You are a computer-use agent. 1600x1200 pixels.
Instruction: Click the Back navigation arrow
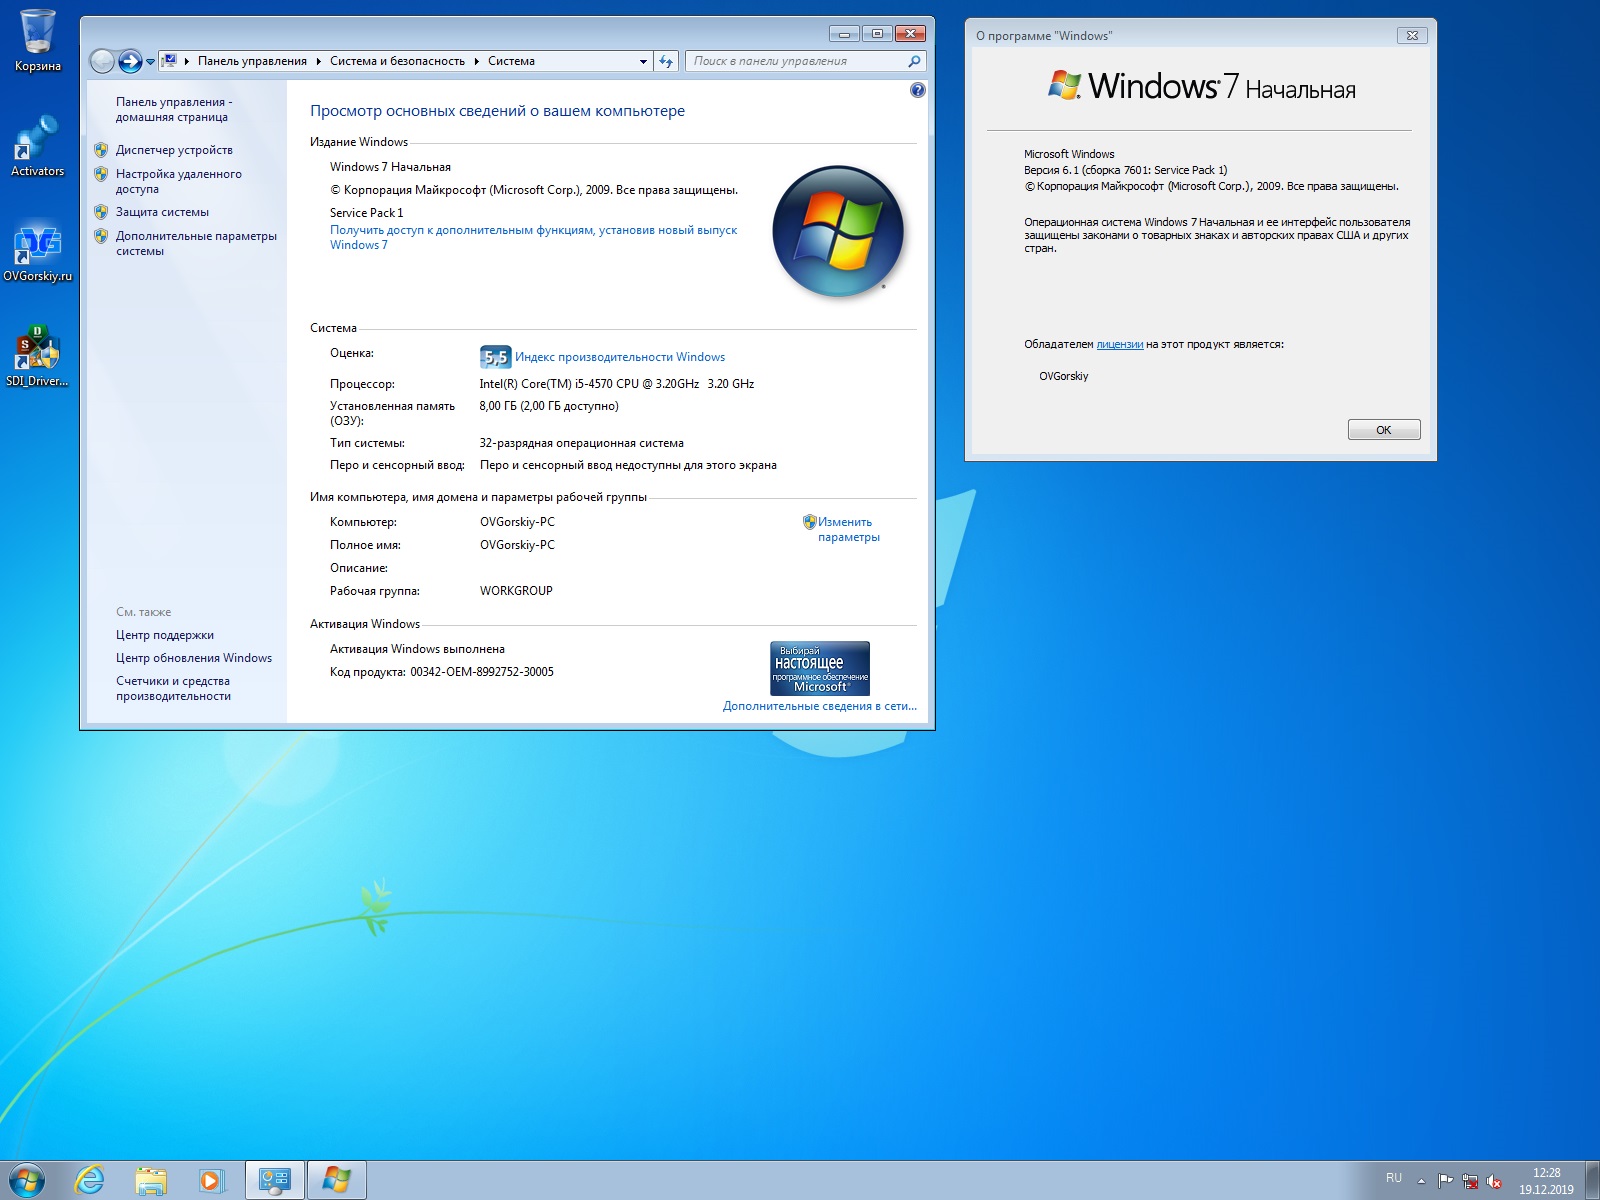(x=102, y=61)
